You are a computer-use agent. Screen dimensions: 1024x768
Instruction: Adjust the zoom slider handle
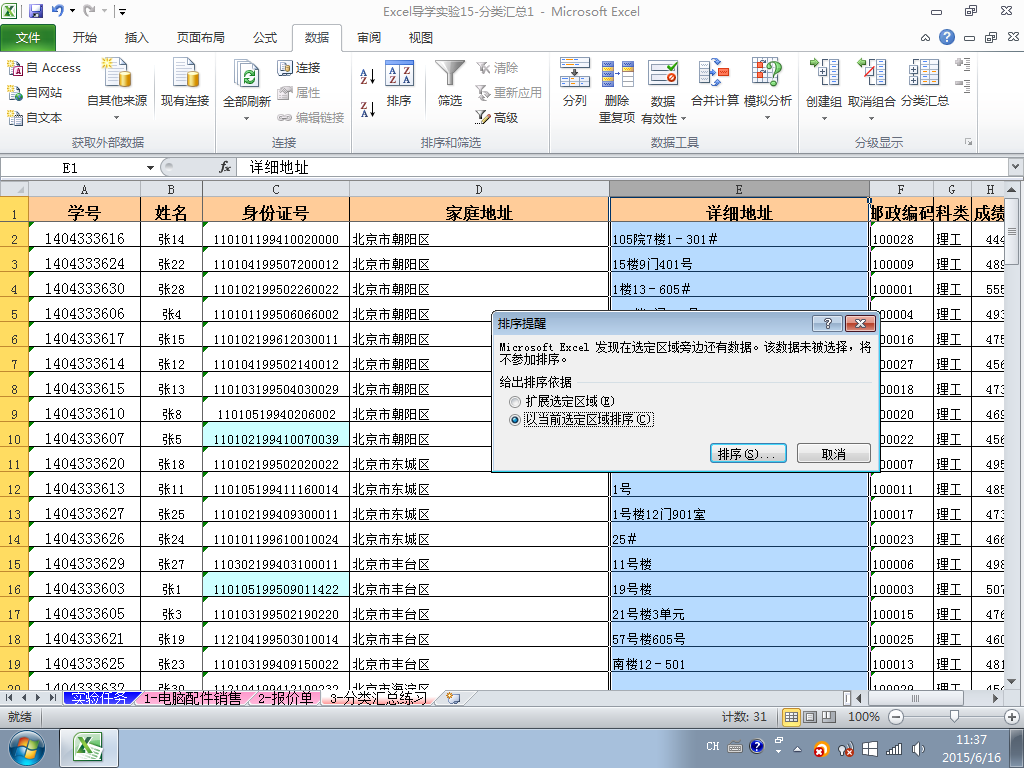click(954, 716)
